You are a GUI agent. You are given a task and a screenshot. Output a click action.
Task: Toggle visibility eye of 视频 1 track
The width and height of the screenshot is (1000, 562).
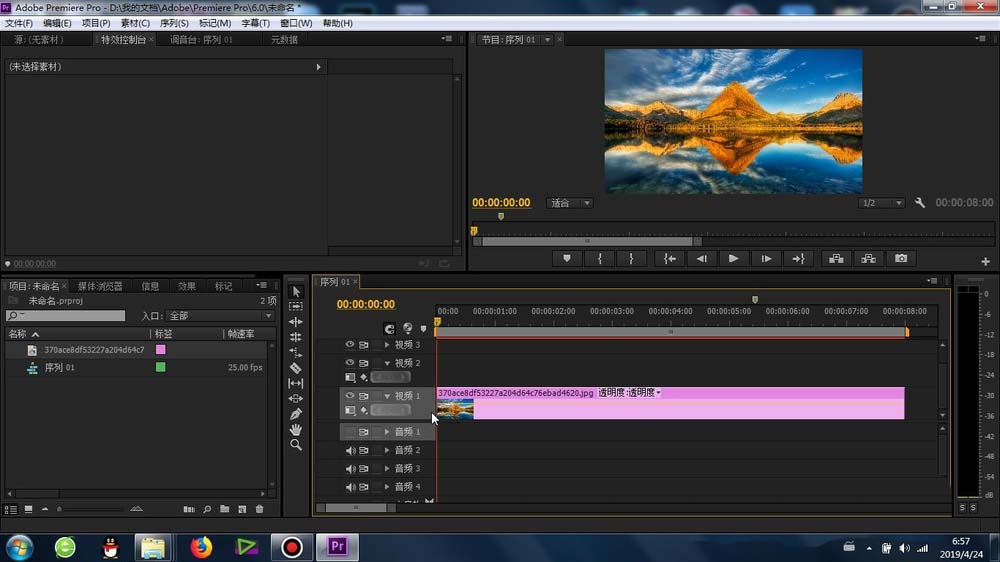[349, 396]
